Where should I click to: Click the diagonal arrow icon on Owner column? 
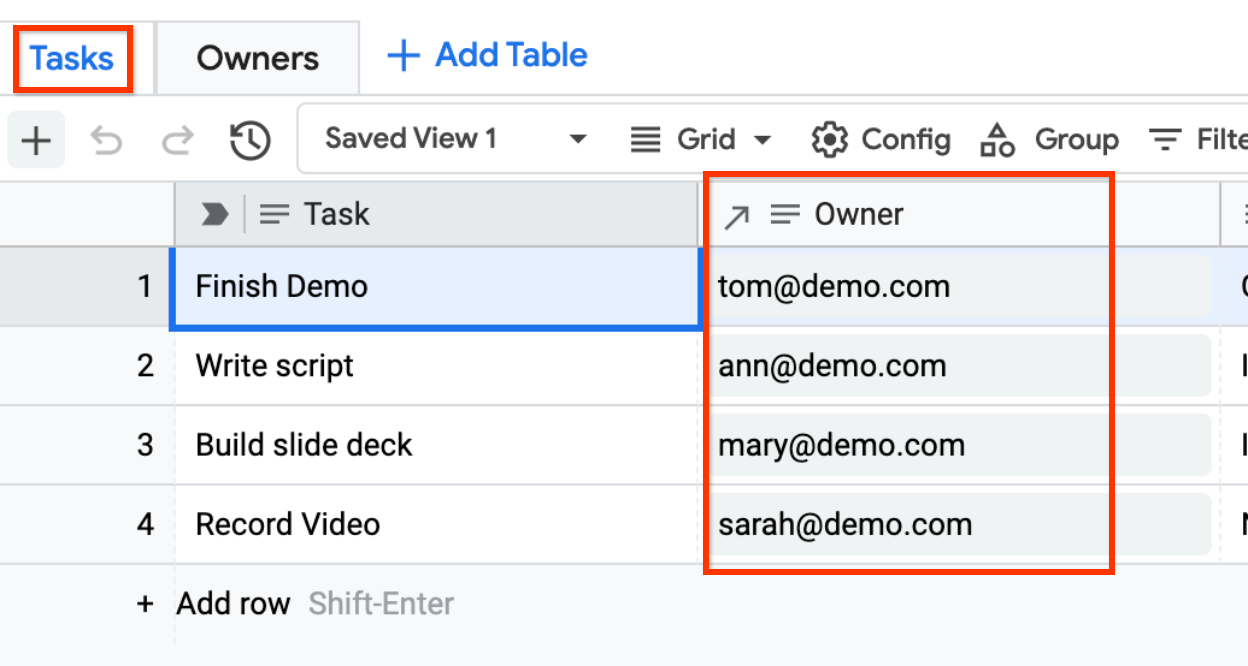click(736, 212)
